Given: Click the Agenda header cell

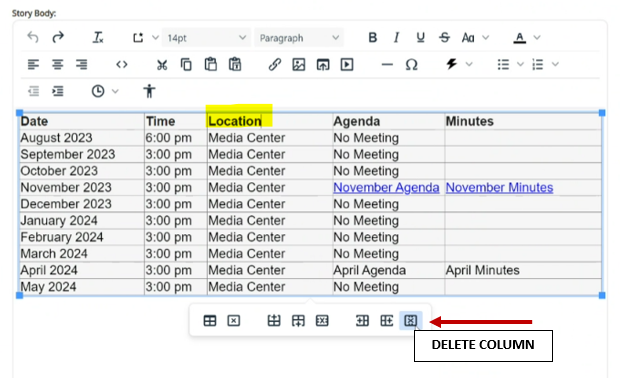Looking at the screenshot, I should pos(389,121).
